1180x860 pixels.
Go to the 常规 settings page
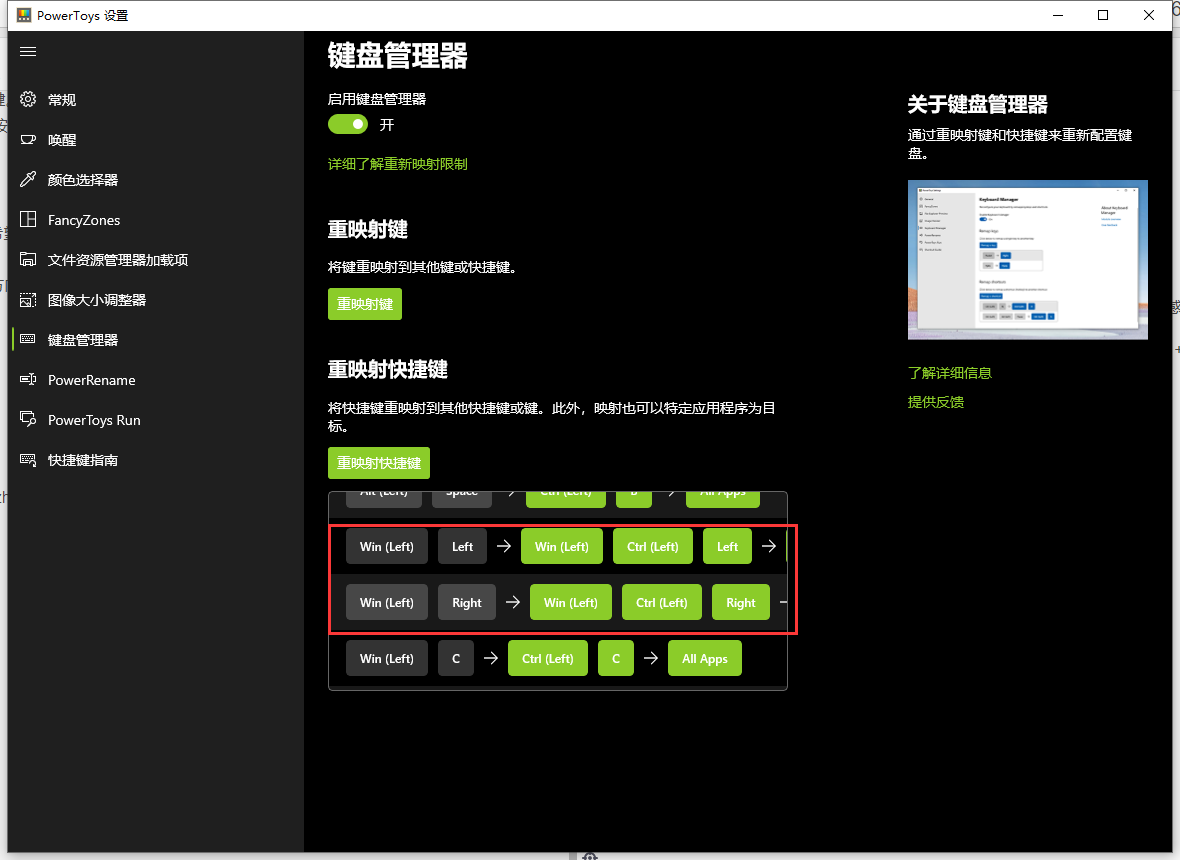tap(156, 99)
